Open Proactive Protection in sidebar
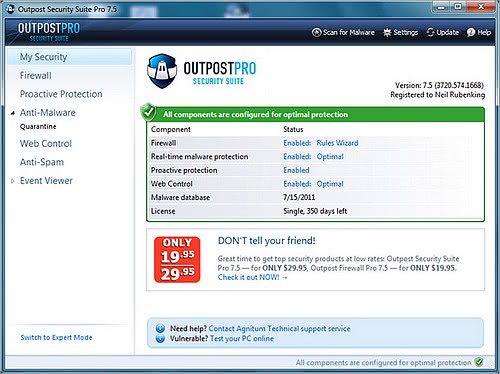500x374 pixels. [x=61, y=94]
